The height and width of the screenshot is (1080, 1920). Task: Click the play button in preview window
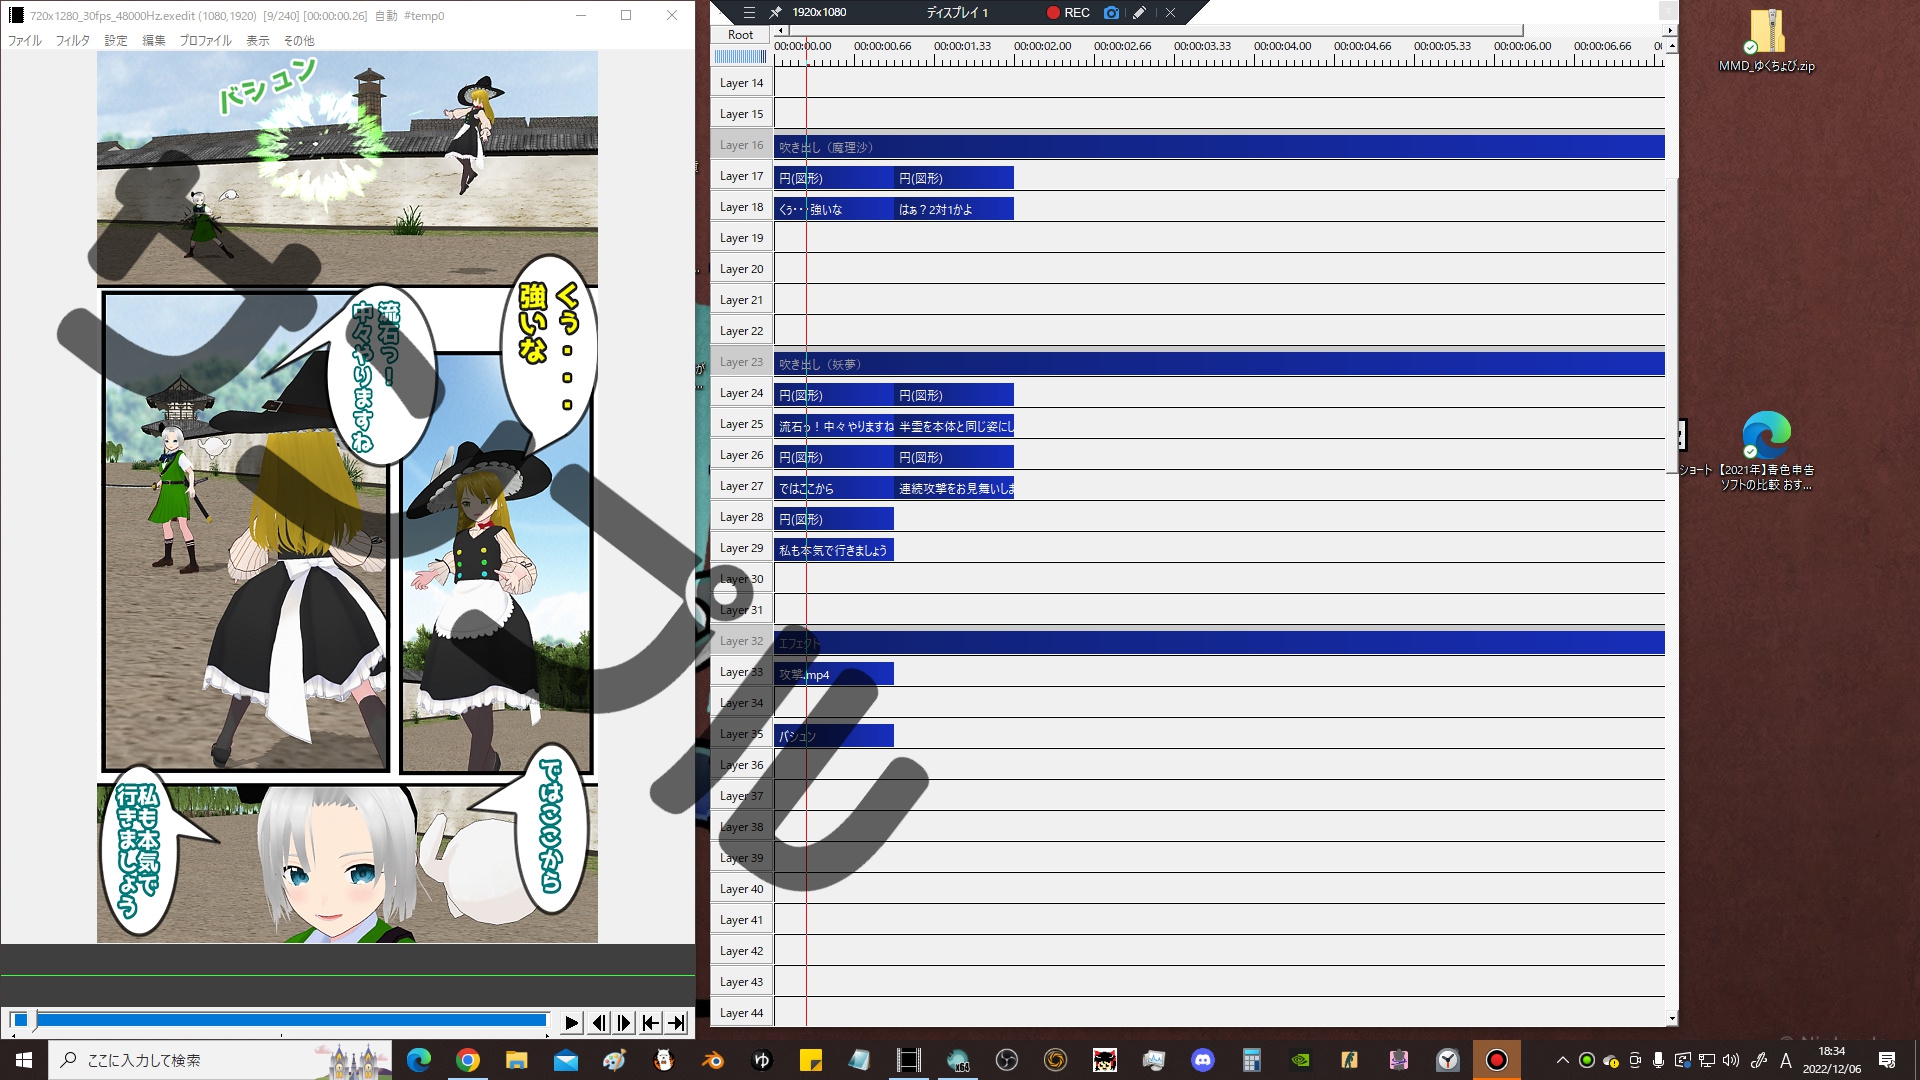(x=571, y=1022)
